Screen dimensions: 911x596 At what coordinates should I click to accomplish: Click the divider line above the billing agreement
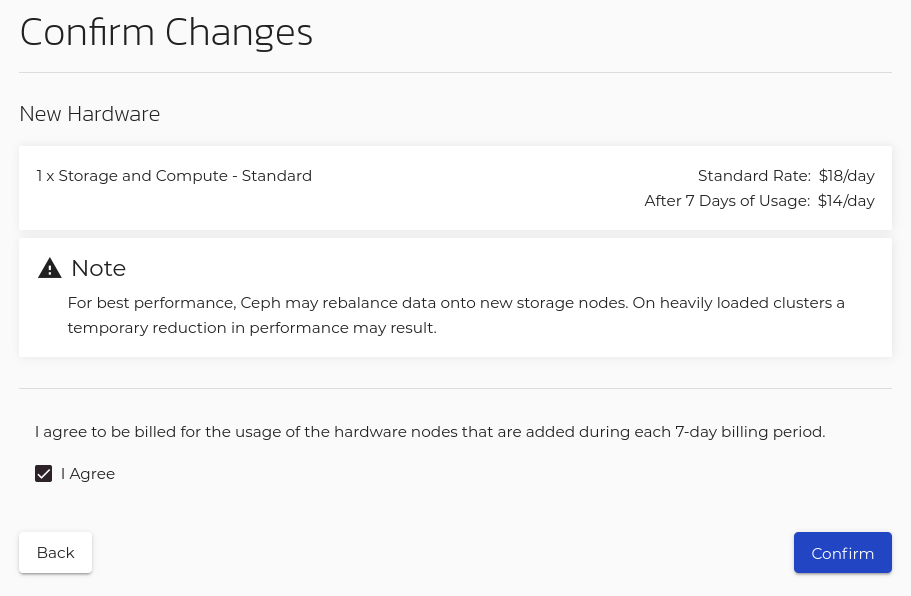tap(455, 388)
